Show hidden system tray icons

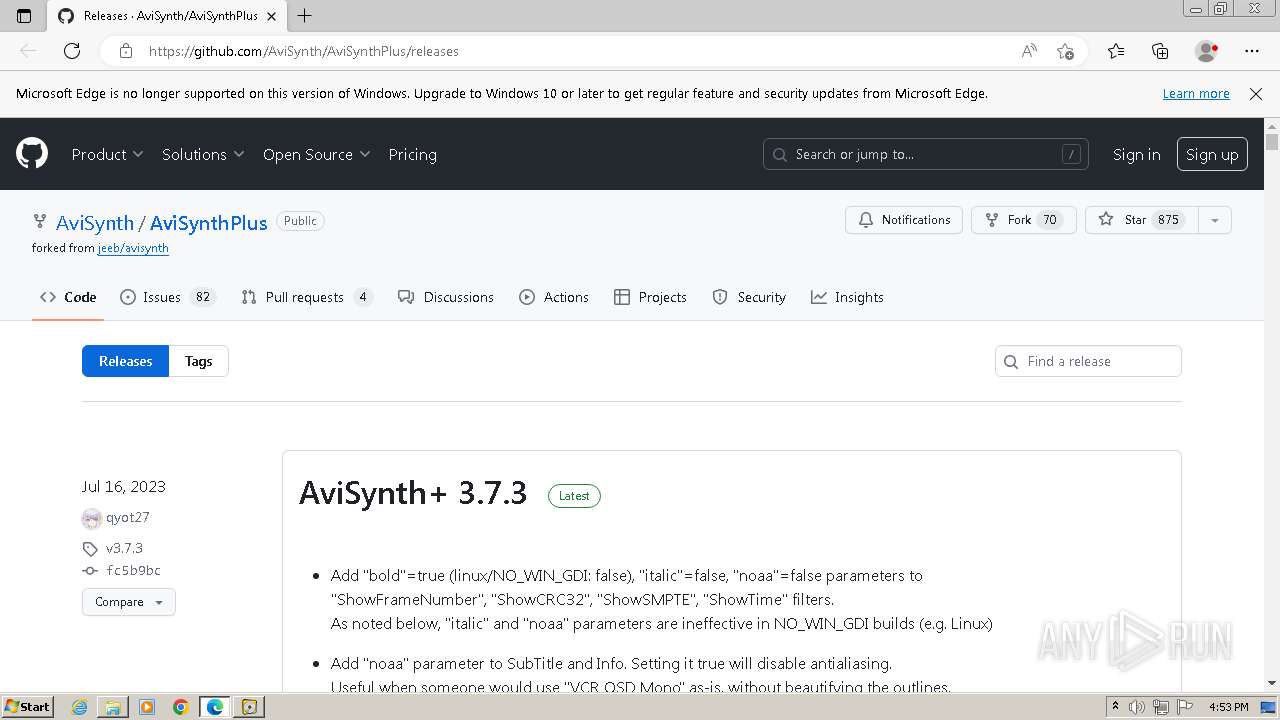[x=1118, y=707]
